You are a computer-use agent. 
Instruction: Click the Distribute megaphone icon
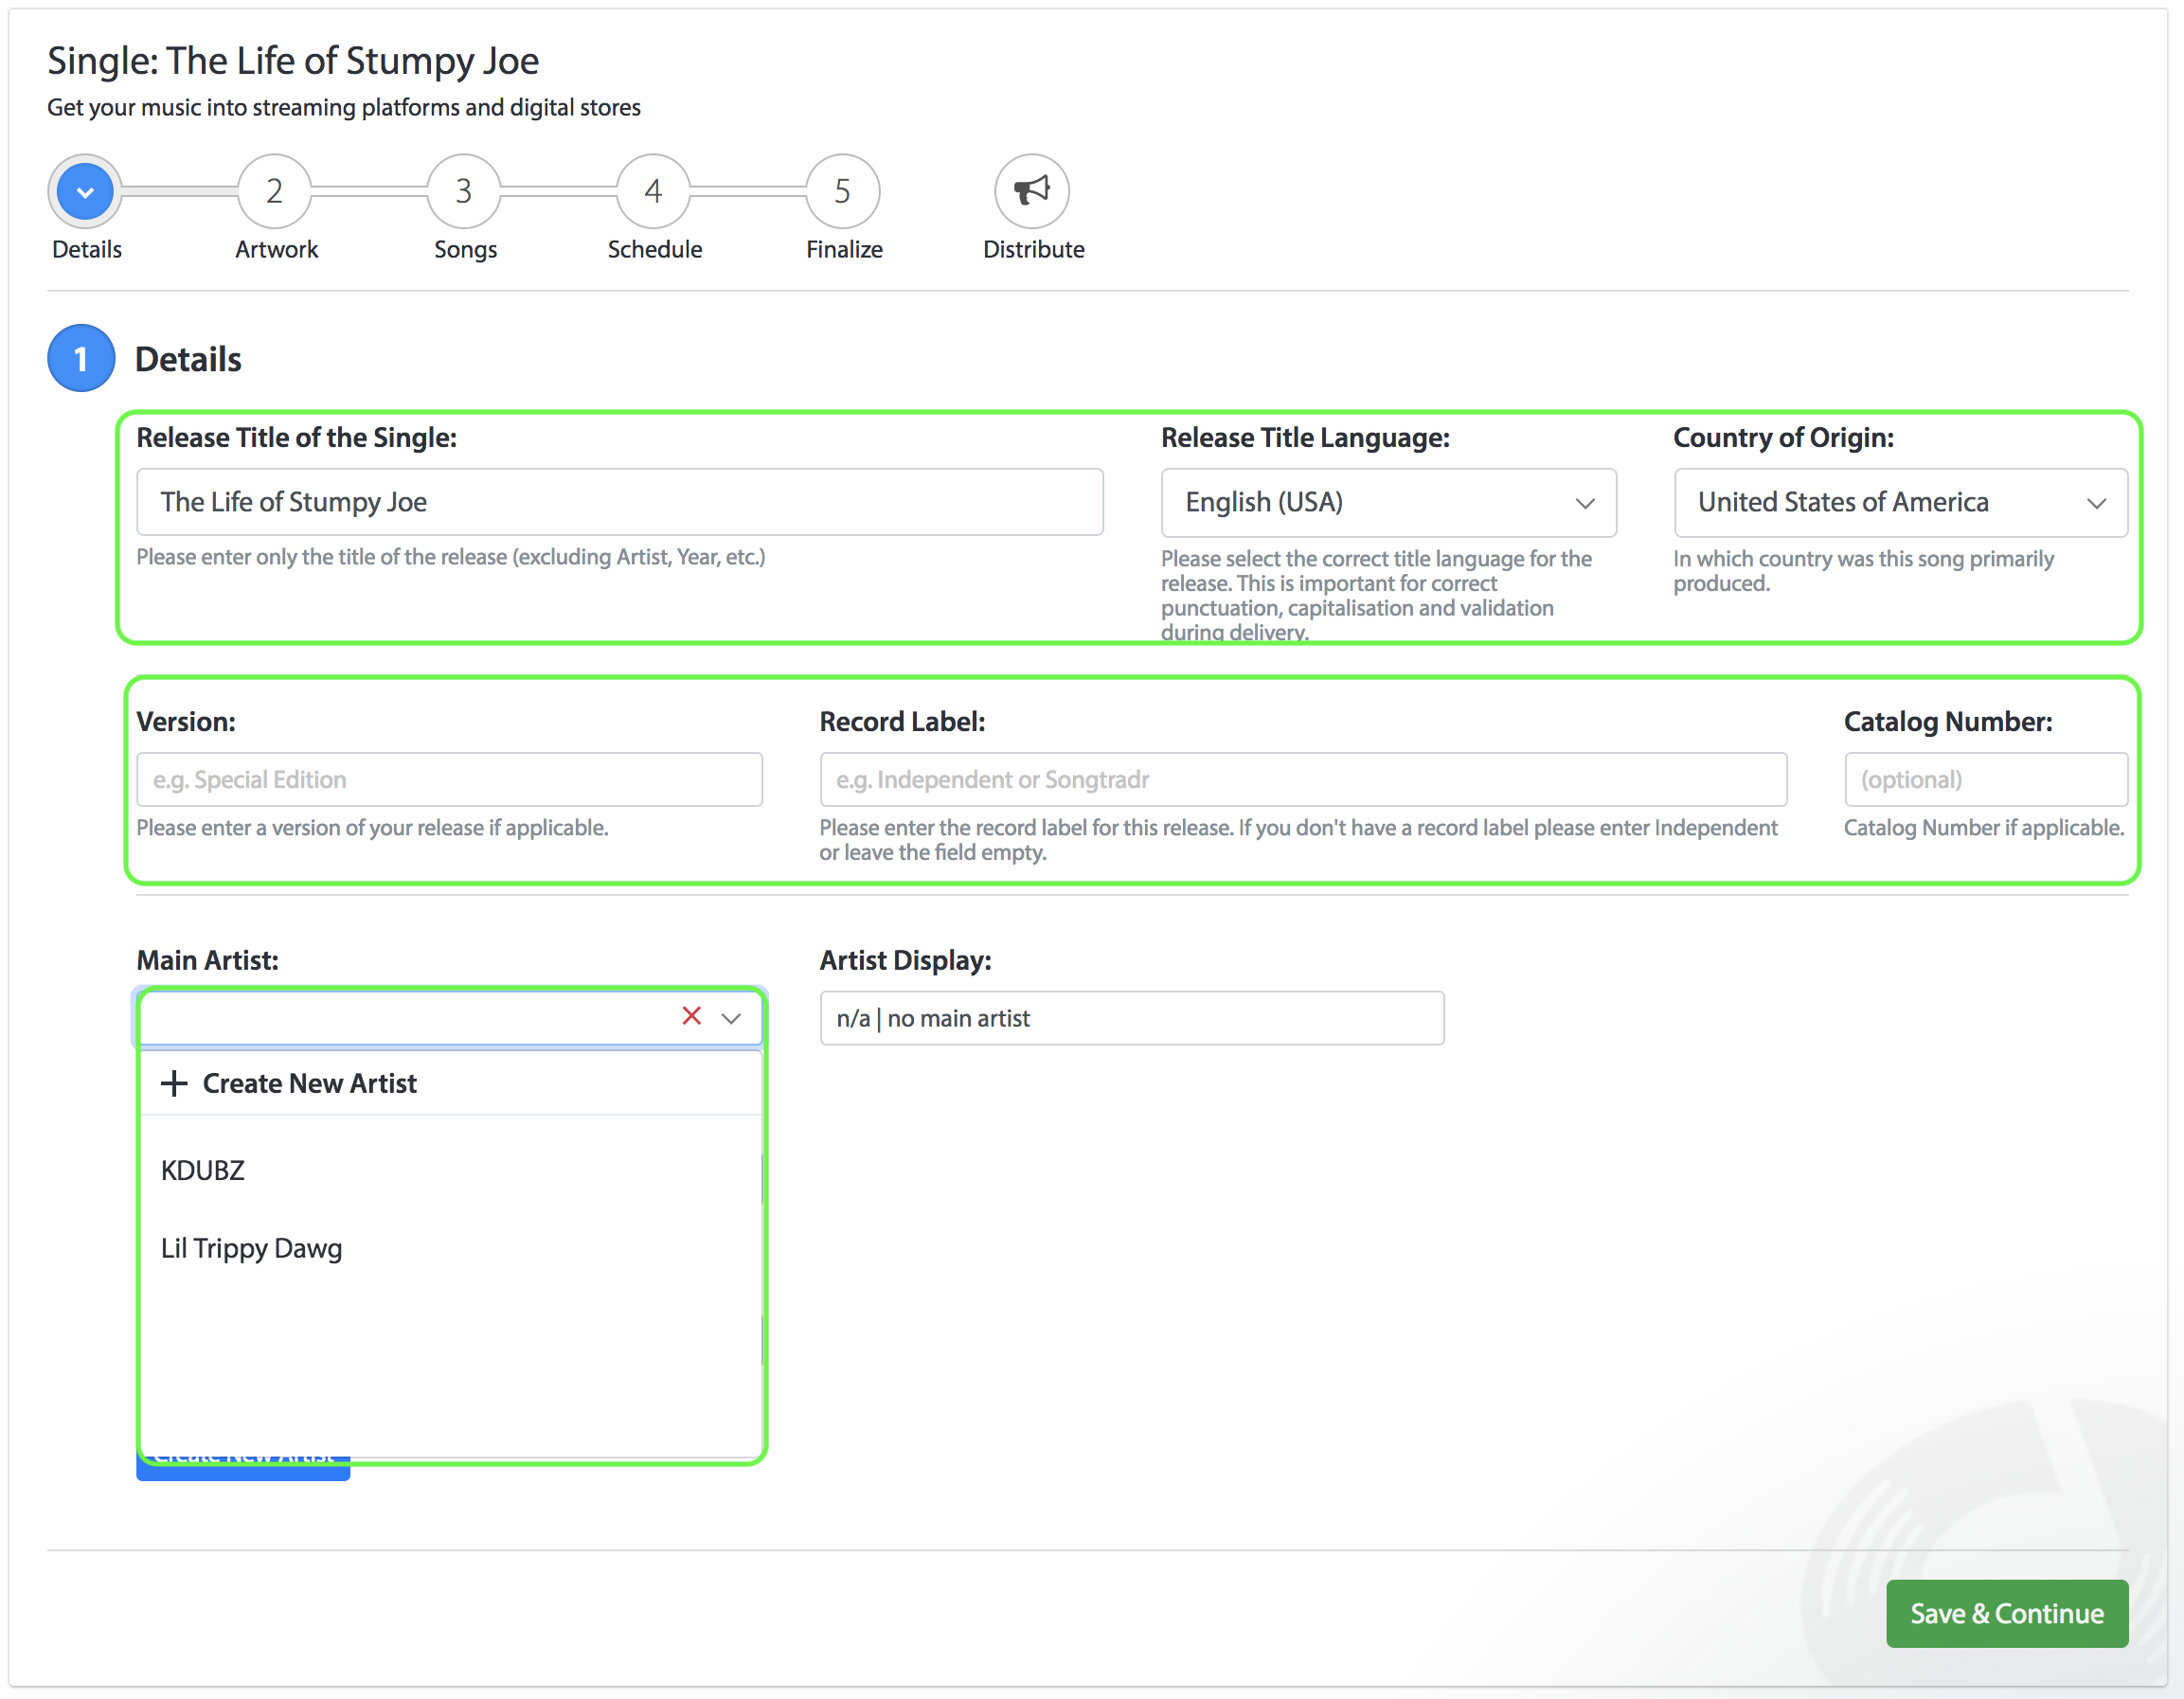(1032, 191)
